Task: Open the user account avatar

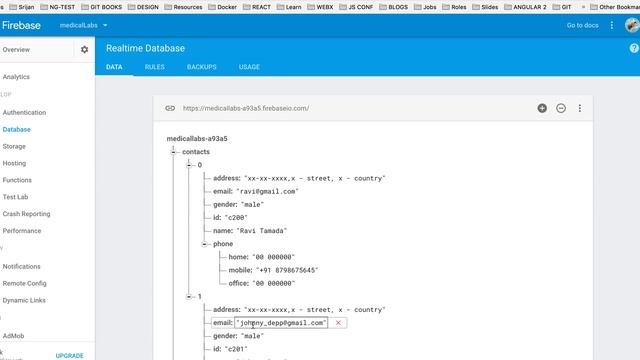Action: point(632,25)
